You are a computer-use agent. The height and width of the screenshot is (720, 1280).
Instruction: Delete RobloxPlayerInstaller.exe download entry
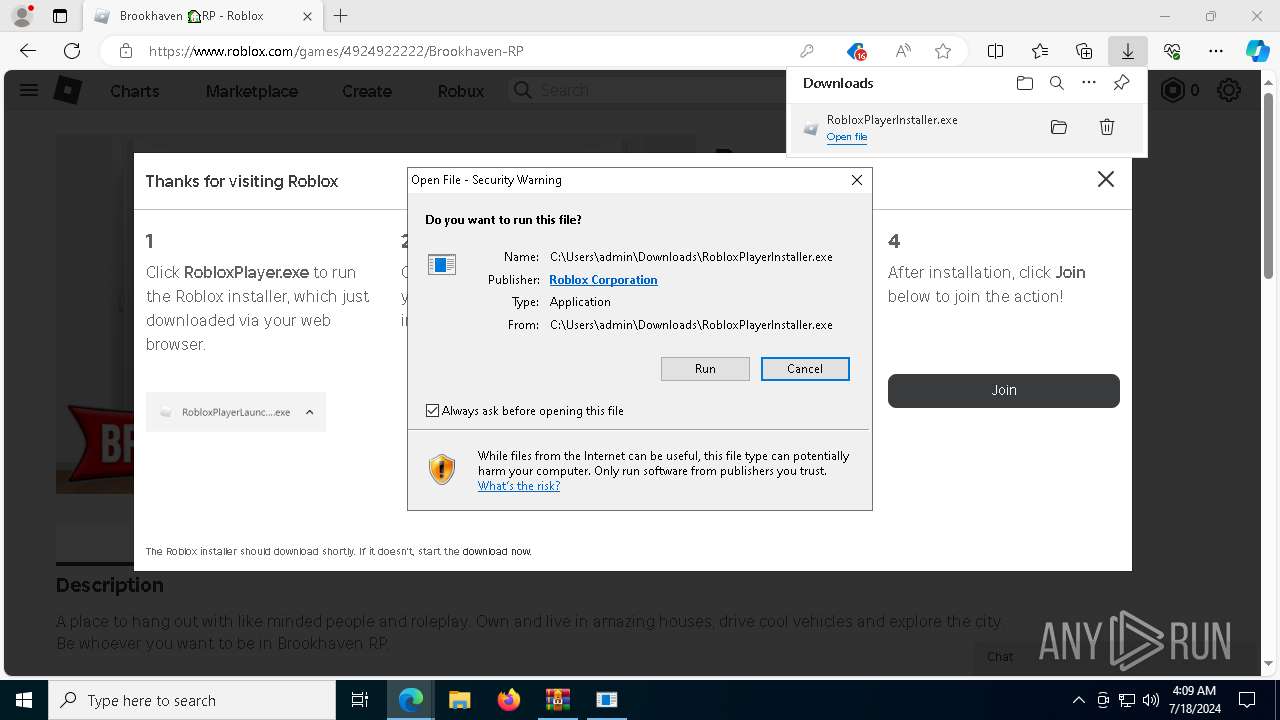pyautogui.click(x=1107, y=127)
